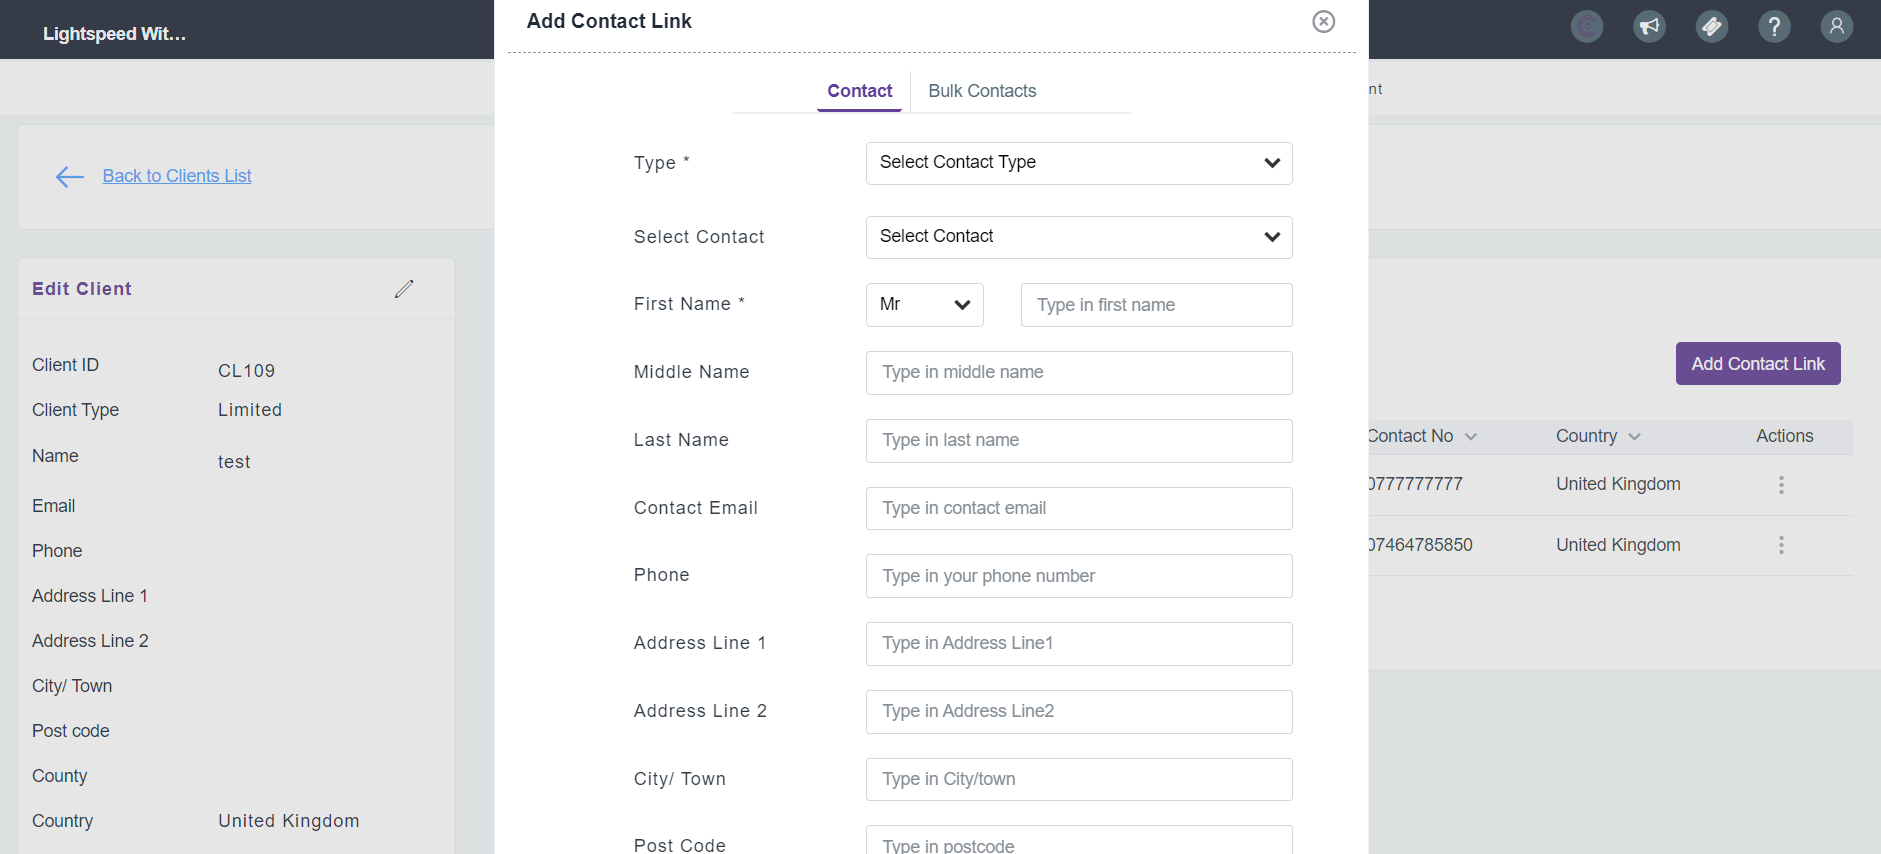Viewport: 1881px width, 854px height.
Task: Open the Mr title dropdown
Action: [924, 305]
